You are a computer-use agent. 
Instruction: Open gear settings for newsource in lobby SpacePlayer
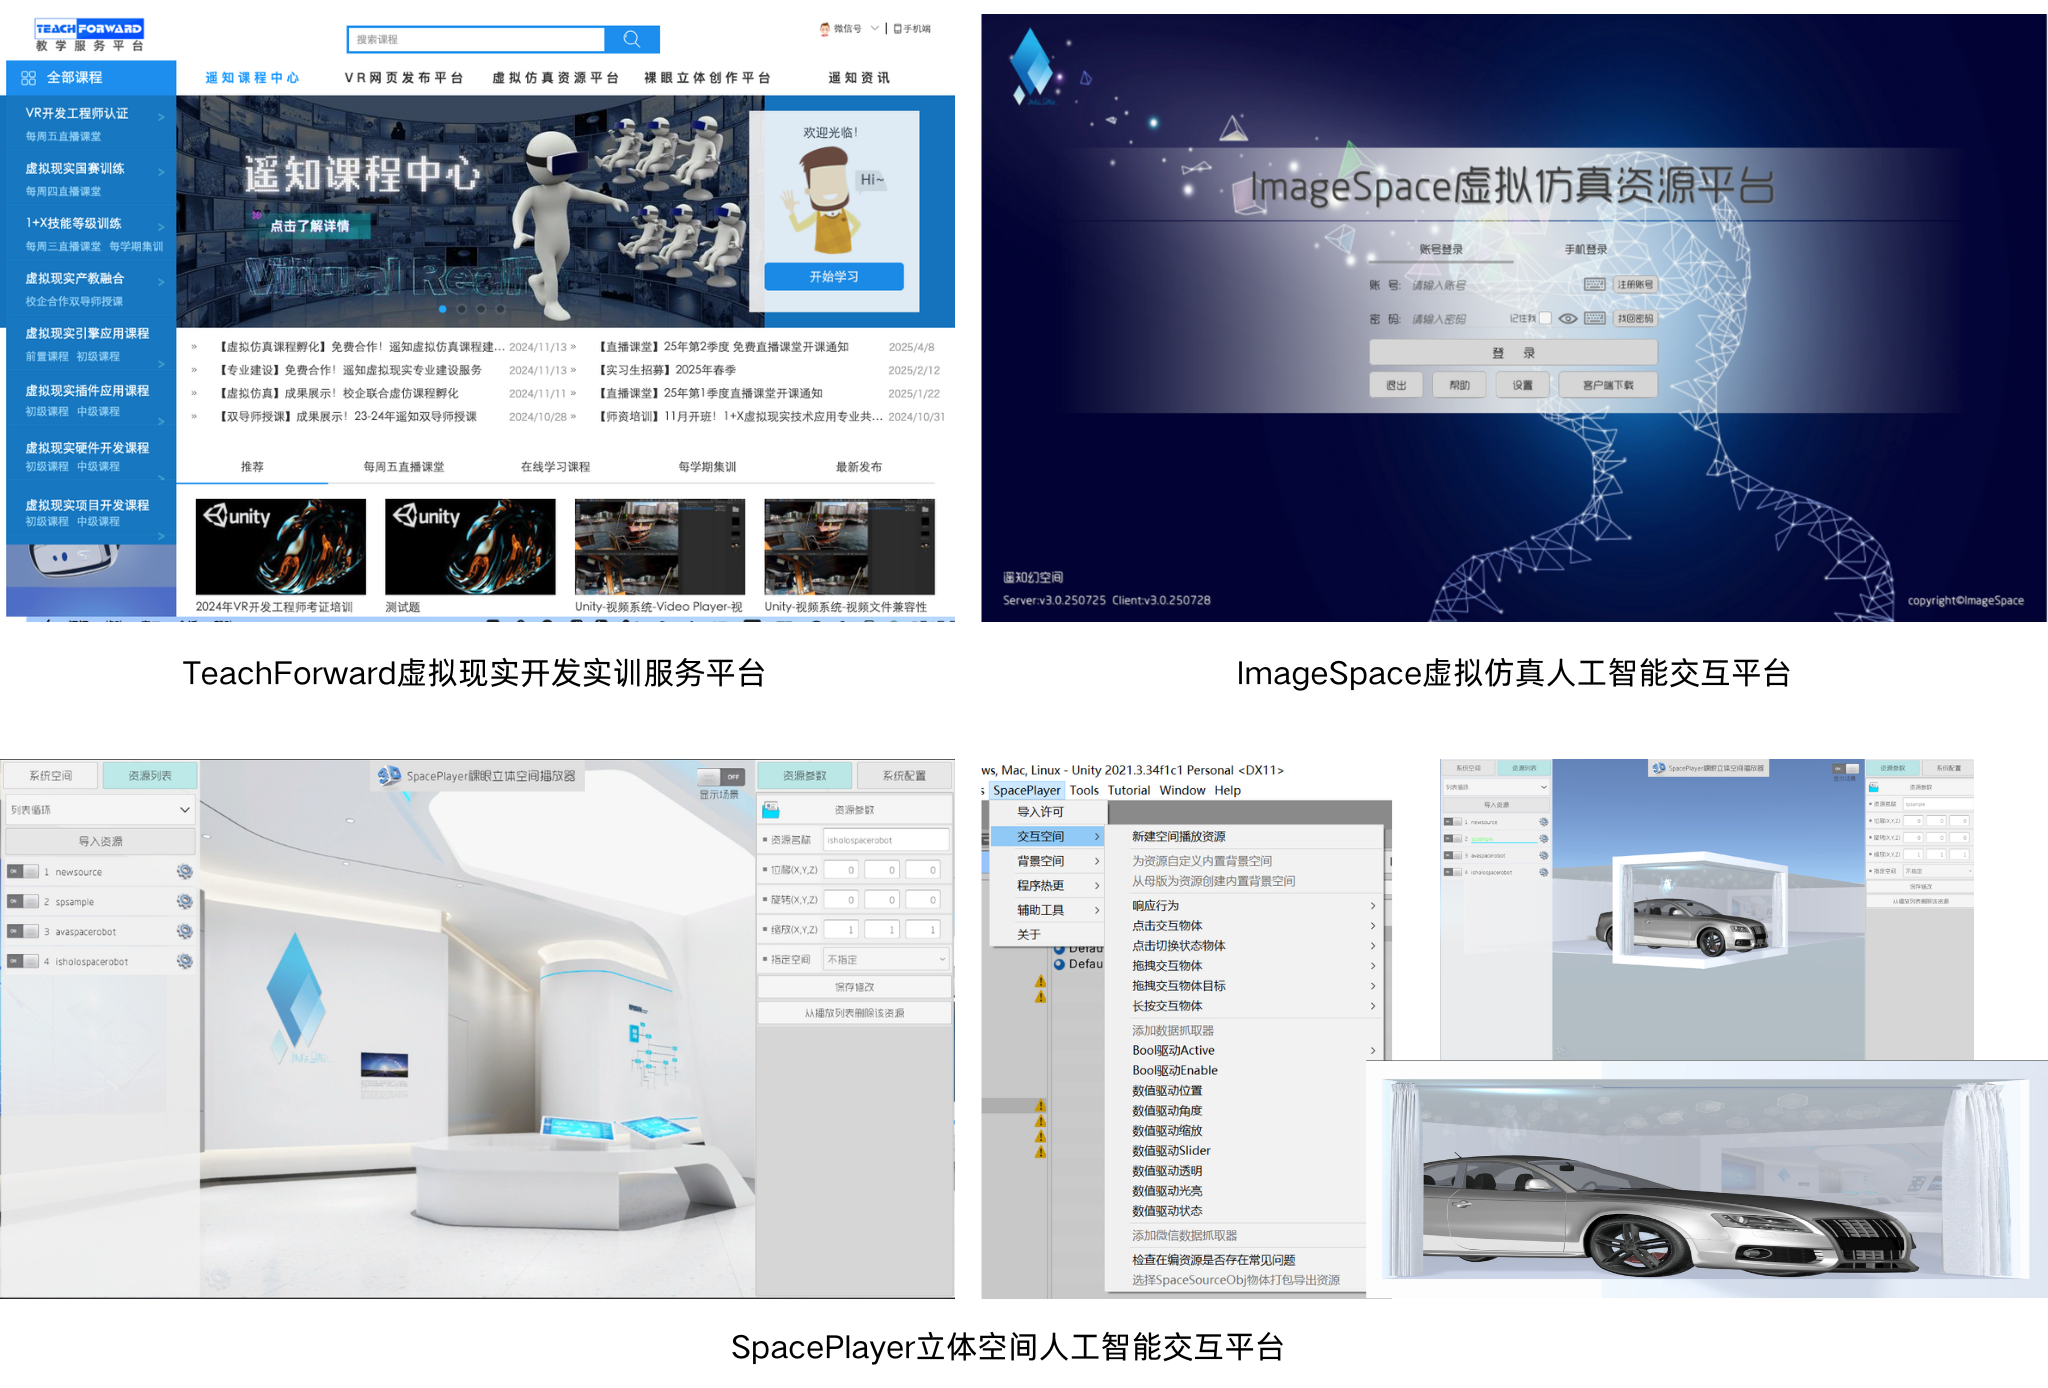184,872
